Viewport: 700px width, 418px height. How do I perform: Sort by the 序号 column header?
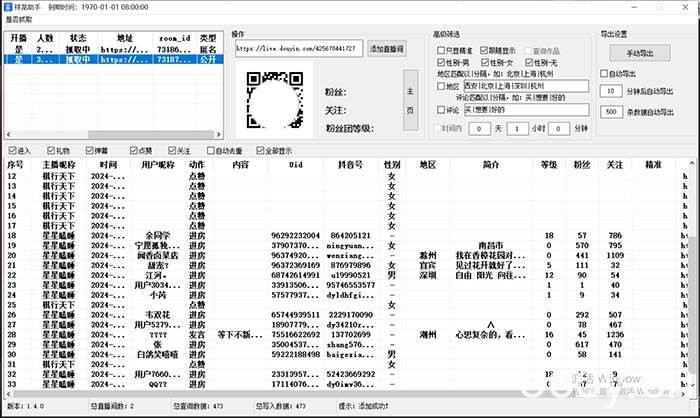[x=15, y=165]
